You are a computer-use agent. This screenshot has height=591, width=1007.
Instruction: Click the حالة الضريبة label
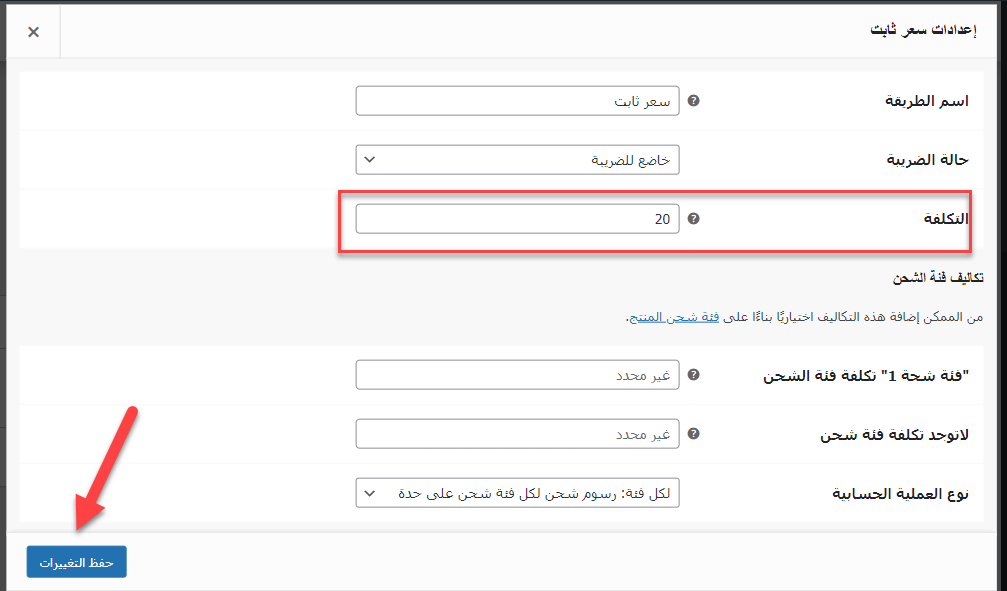(x=927, y=159)
